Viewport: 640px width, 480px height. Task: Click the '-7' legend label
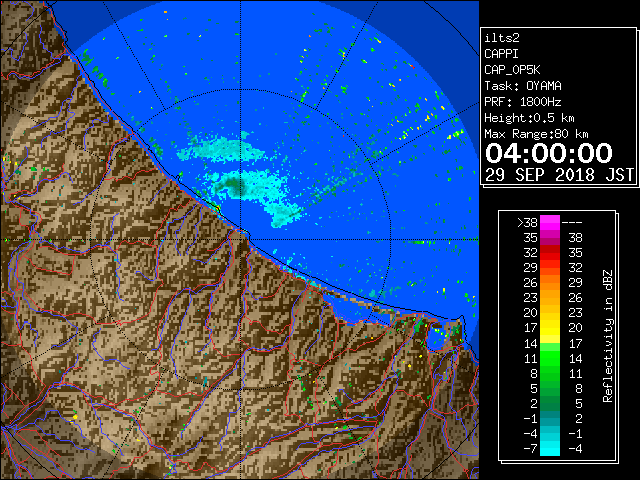530,449
